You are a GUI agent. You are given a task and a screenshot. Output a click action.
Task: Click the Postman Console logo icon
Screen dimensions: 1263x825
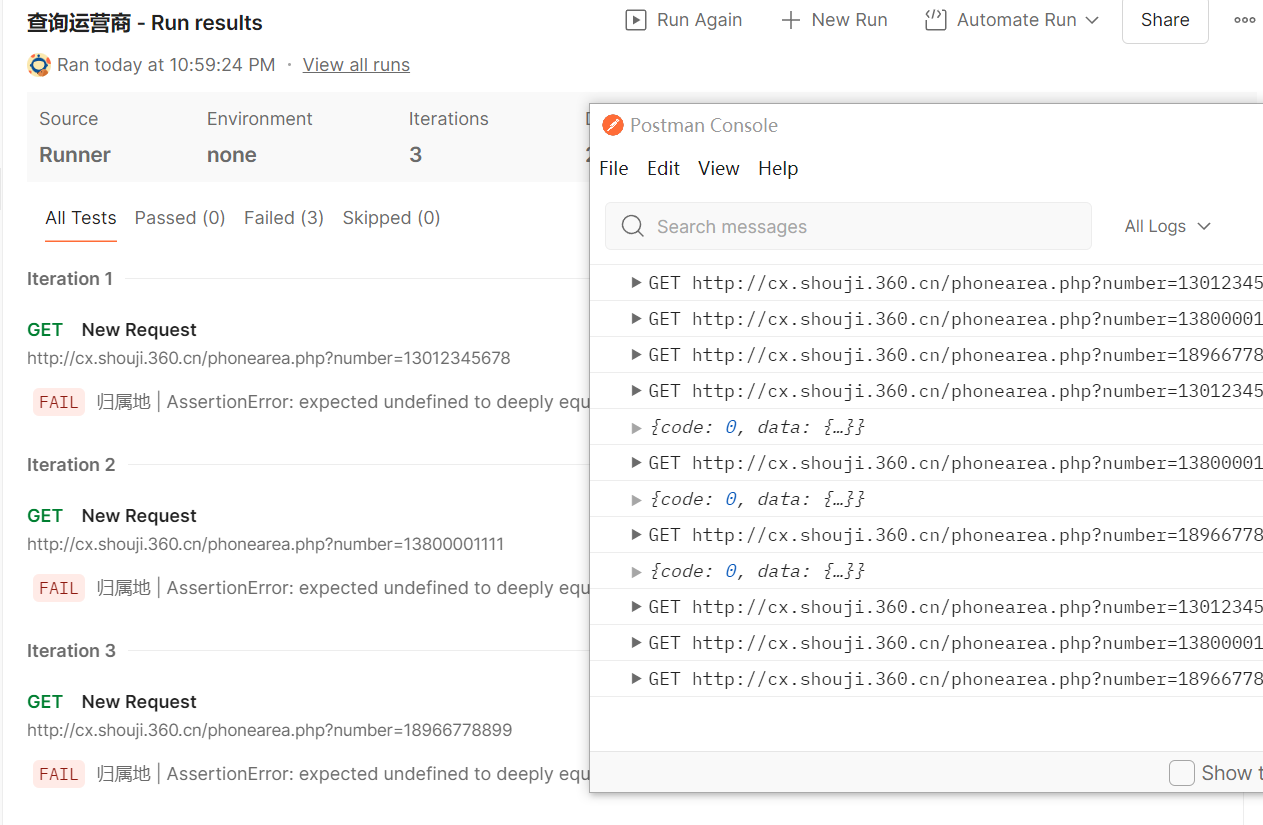612,125
